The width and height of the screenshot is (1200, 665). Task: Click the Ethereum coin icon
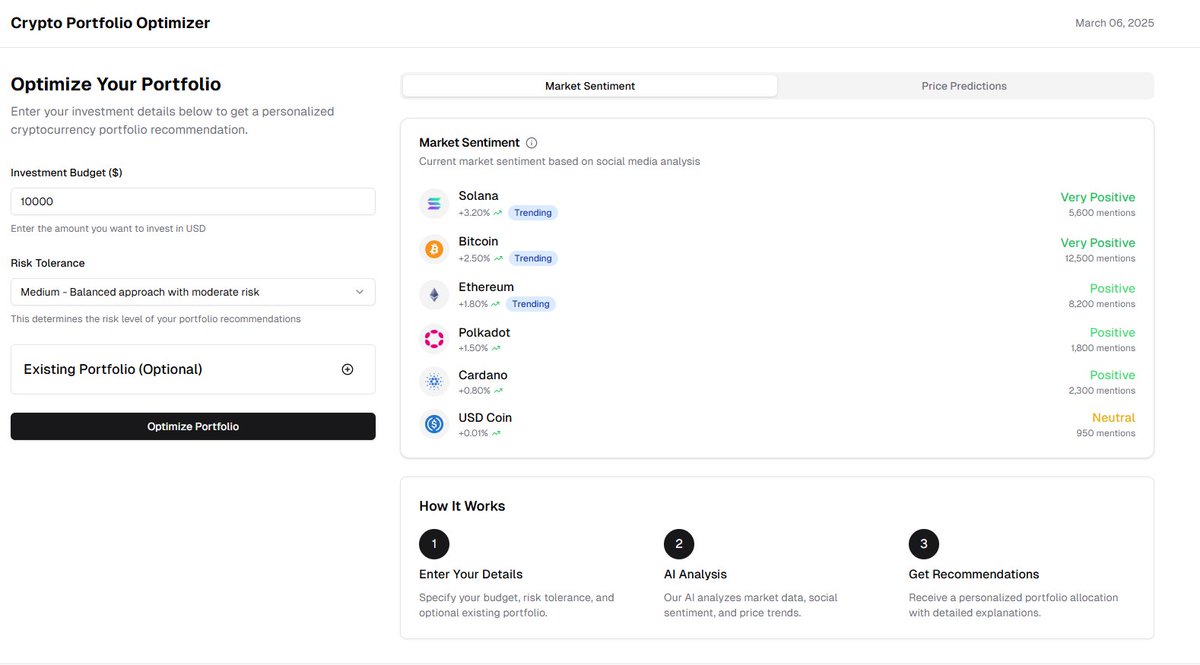(434, 295)
